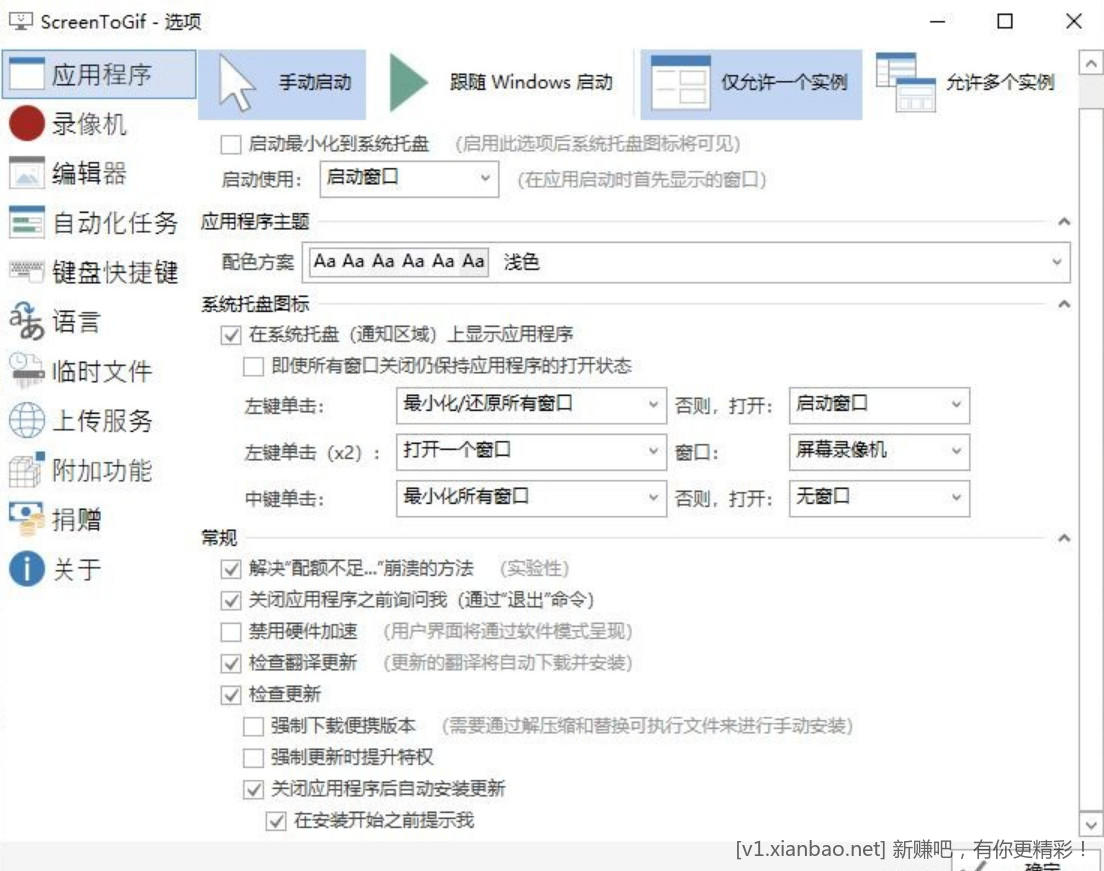Click the stacked windows icon for 允许多个实例

905,83
